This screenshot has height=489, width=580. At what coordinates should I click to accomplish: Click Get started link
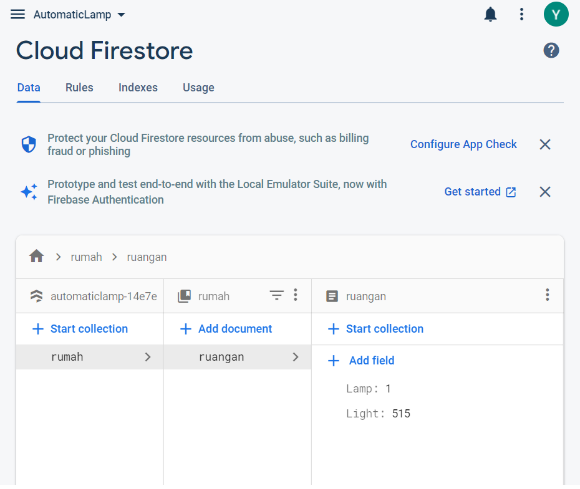[480, 192]
